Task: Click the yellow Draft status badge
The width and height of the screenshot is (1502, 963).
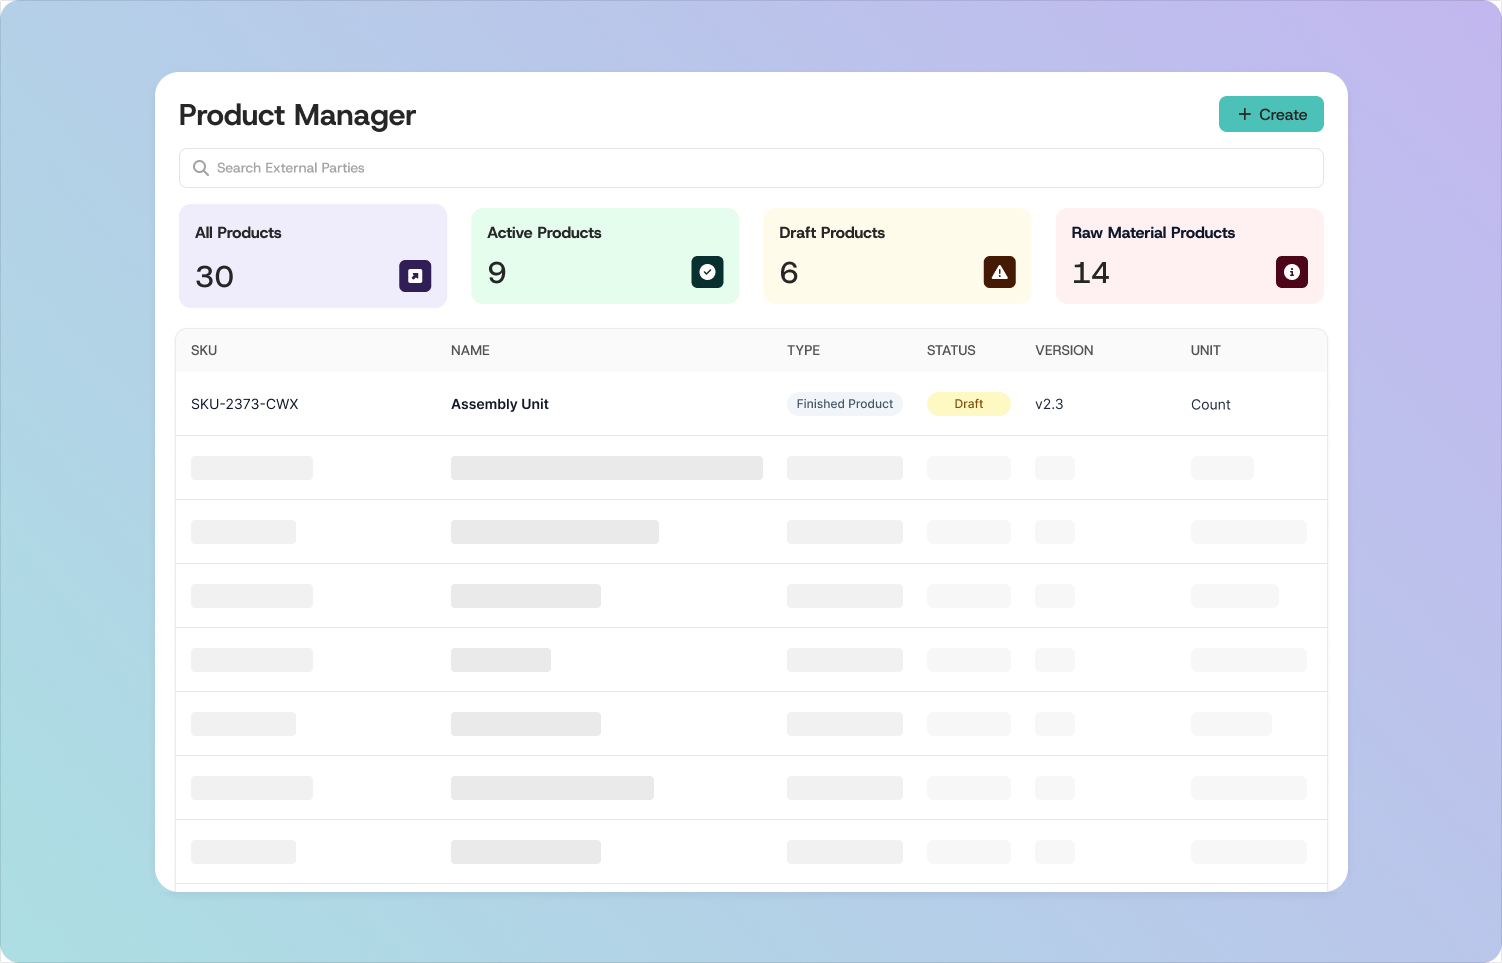Action: point(969,404)
